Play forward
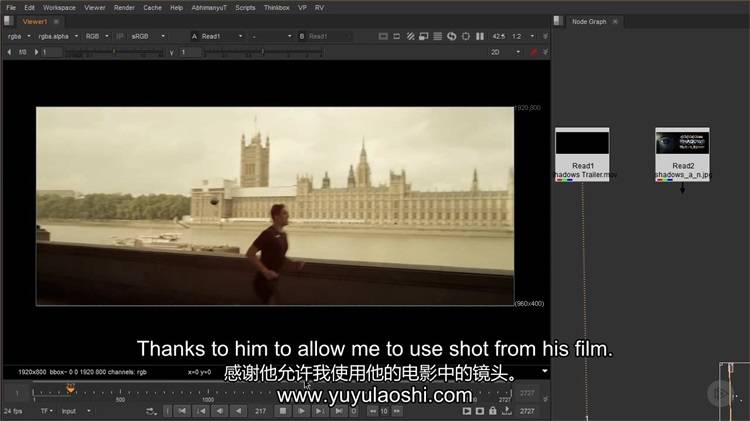The height and width of the screenshot is (421, 750). (301, 411)
